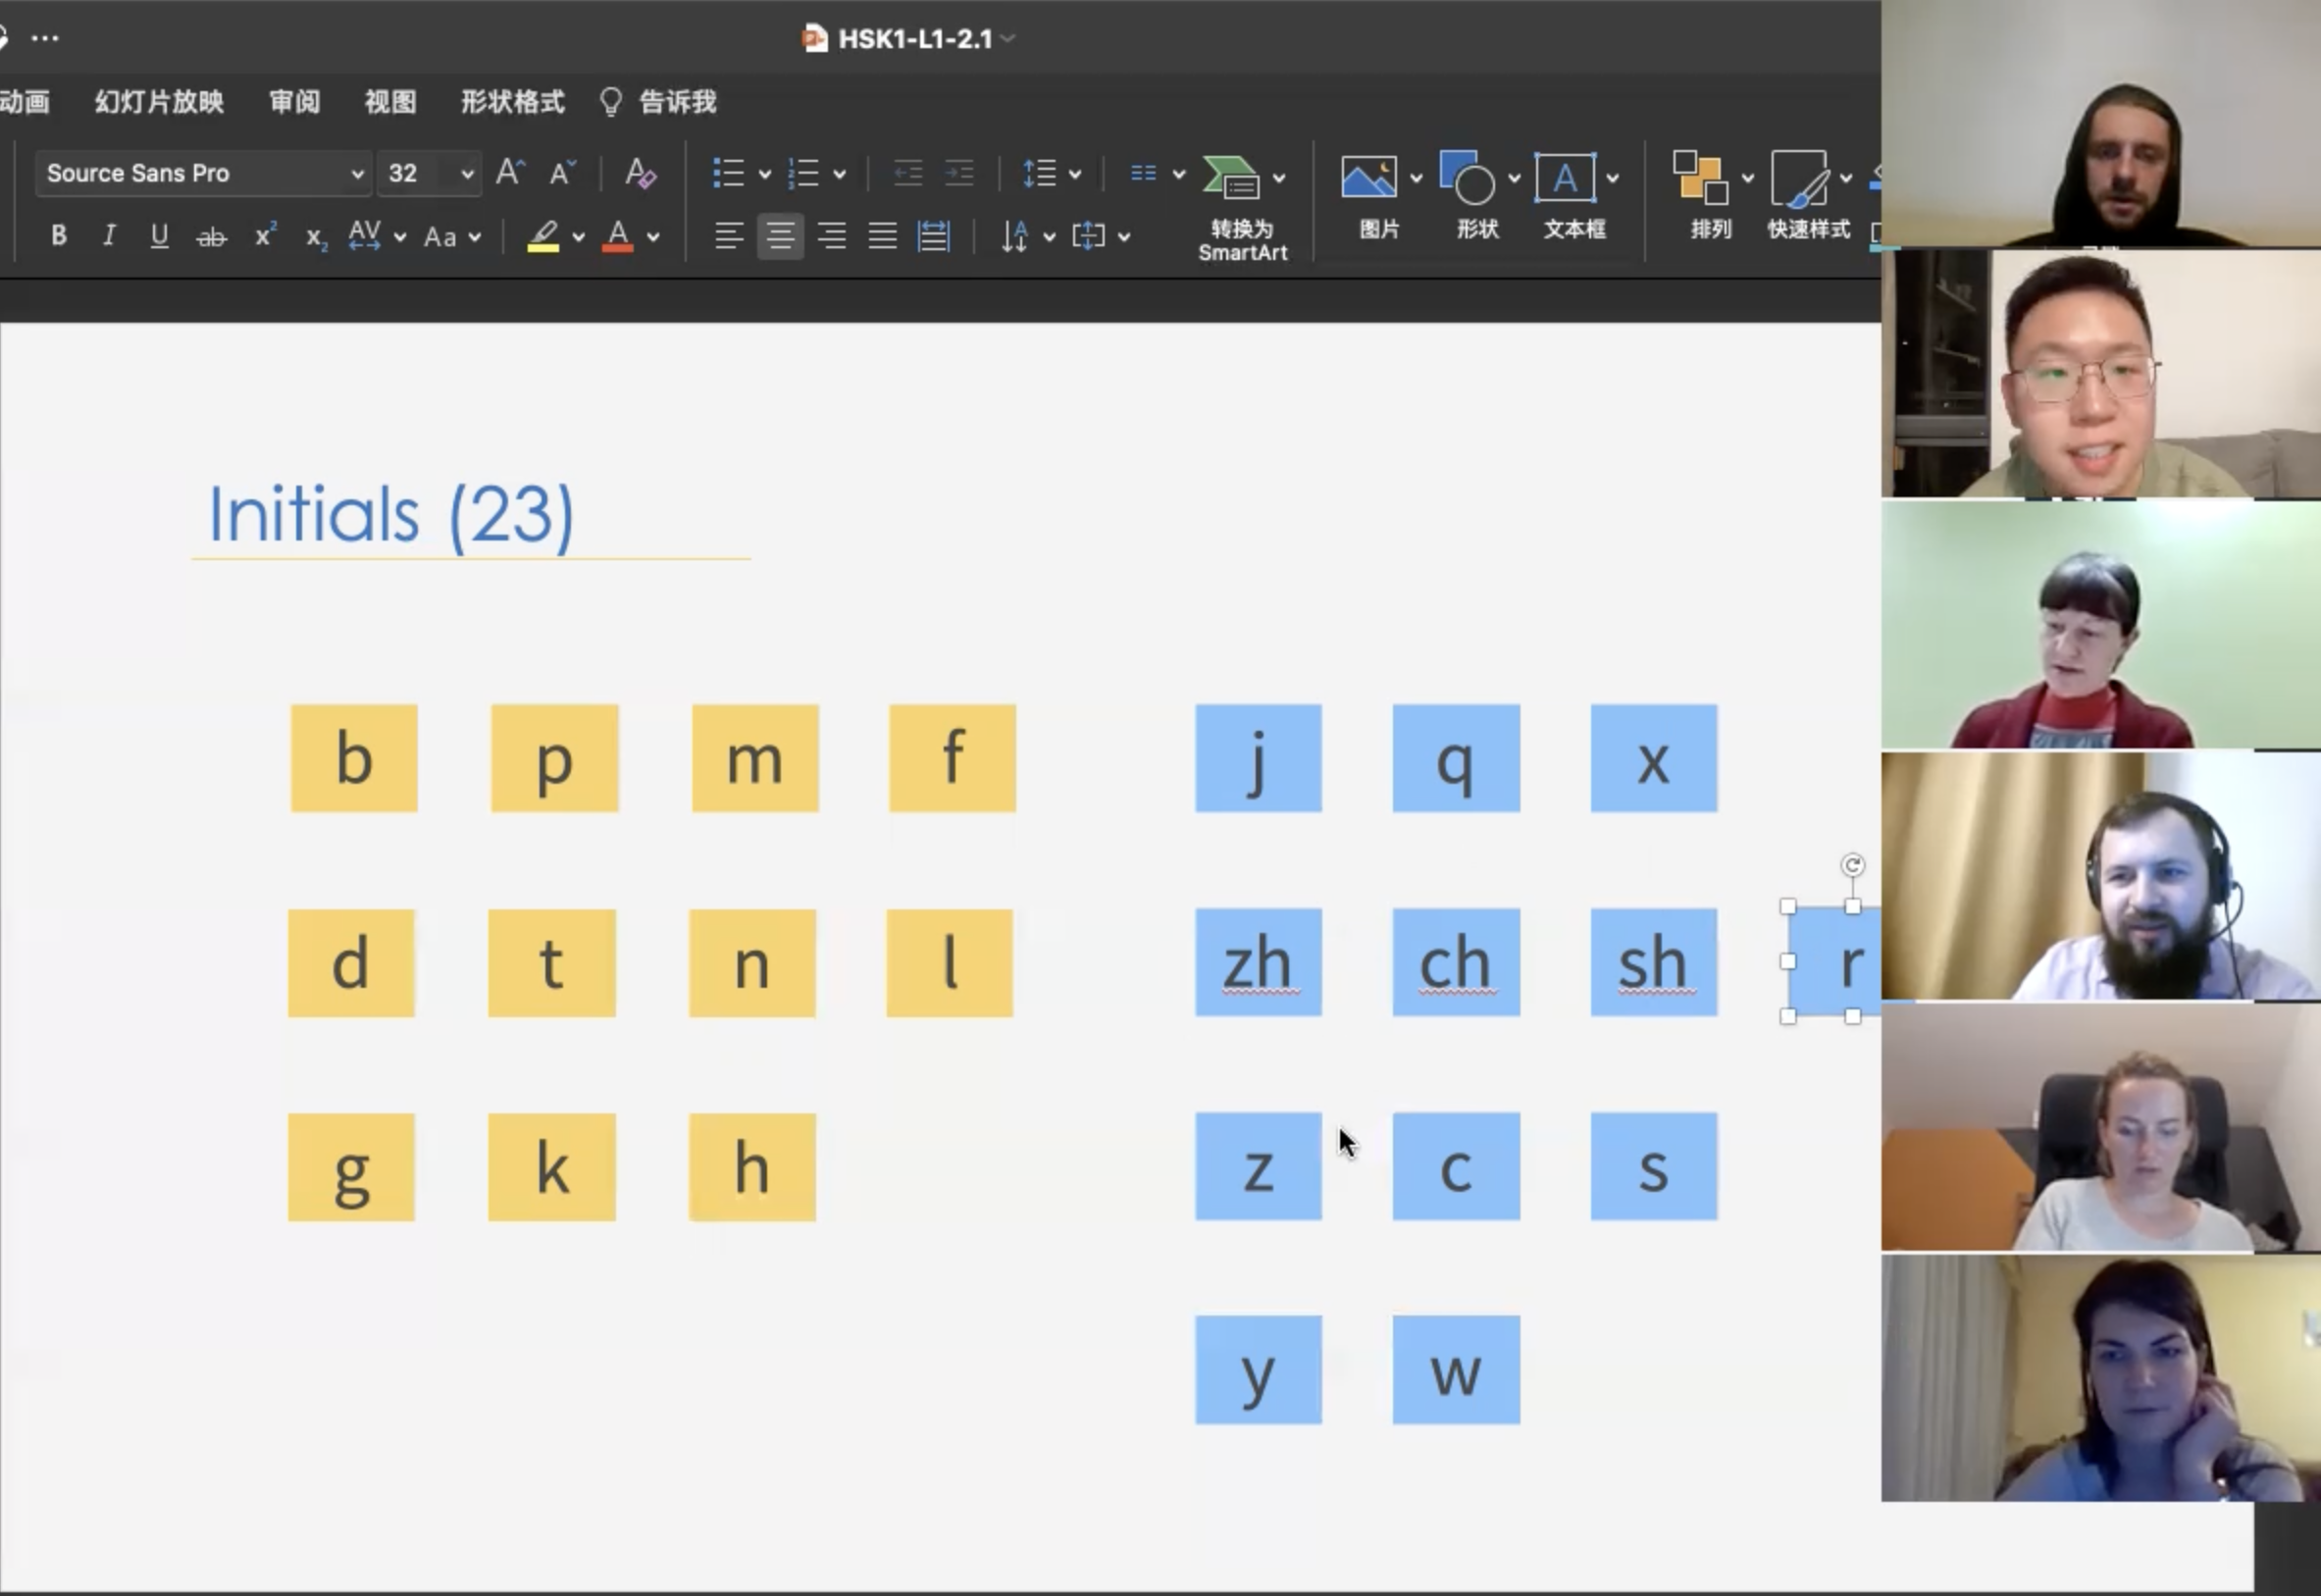
Task: Toggle underline formatting
Action: point(159,236)
